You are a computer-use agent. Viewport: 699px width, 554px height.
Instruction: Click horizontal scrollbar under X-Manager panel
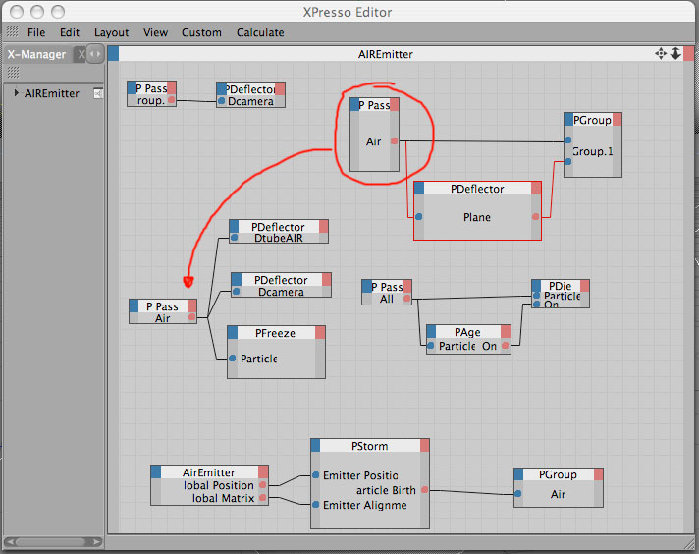pos(53,542)
